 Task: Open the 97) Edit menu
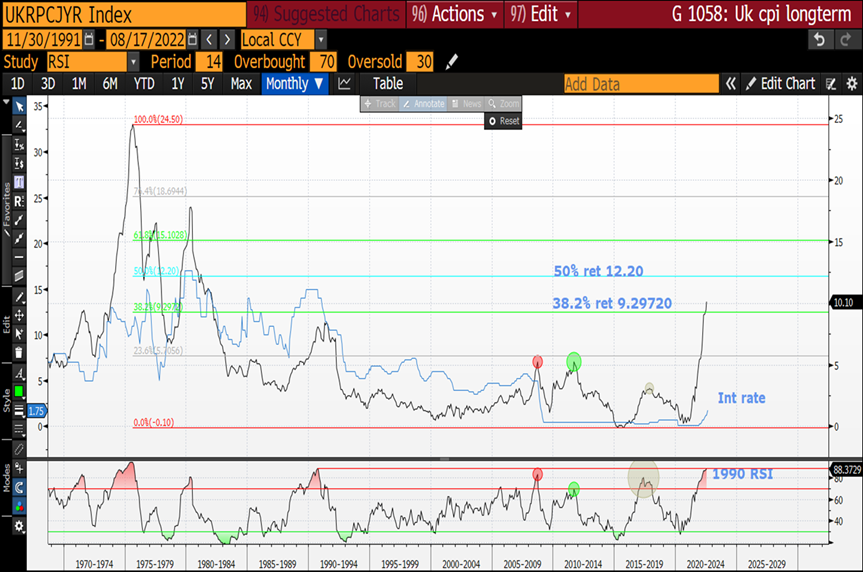click(x=540, y=14)
